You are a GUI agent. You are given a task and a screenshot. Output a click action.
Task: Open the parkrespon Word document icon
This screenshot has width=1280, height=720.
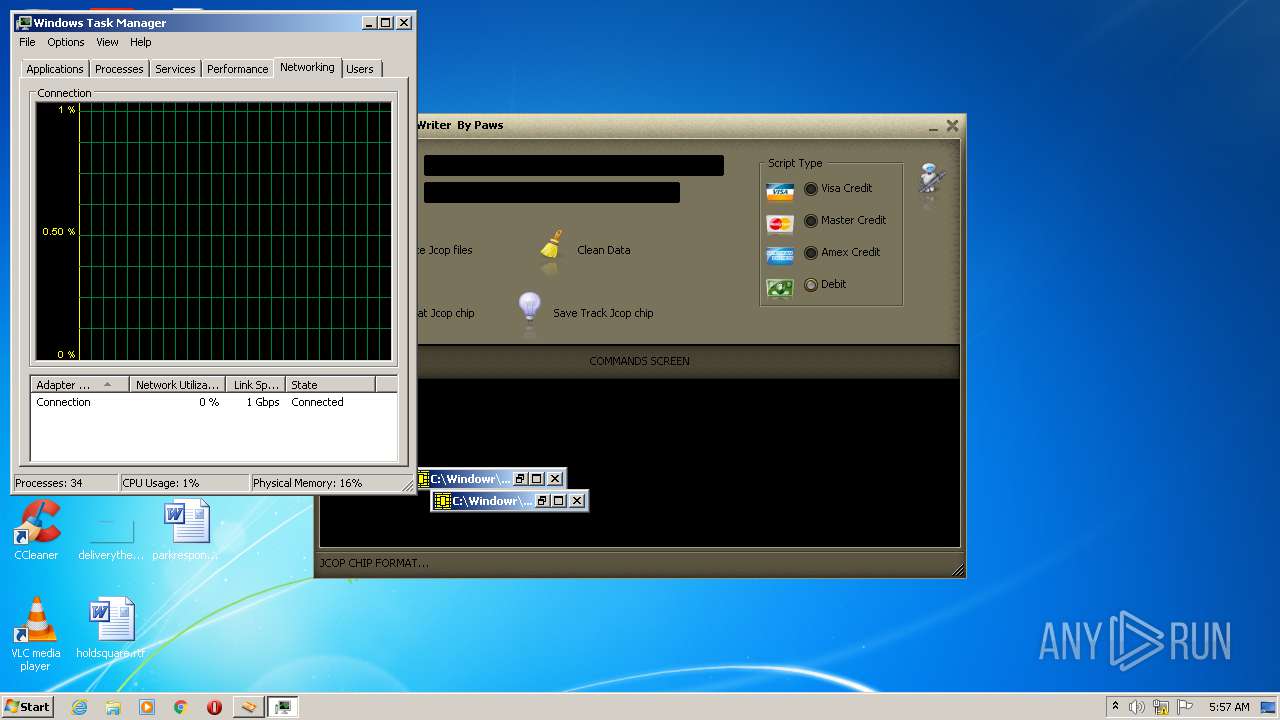pyautogui.click(x=186, y=530)
